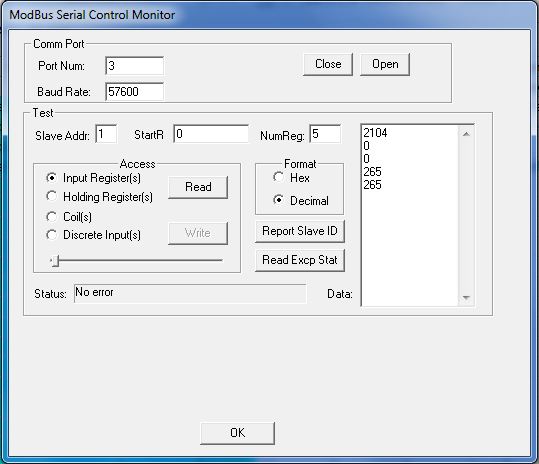Click the NumReg input field
This screenshot has width=539, height=464.
[325, 134]
